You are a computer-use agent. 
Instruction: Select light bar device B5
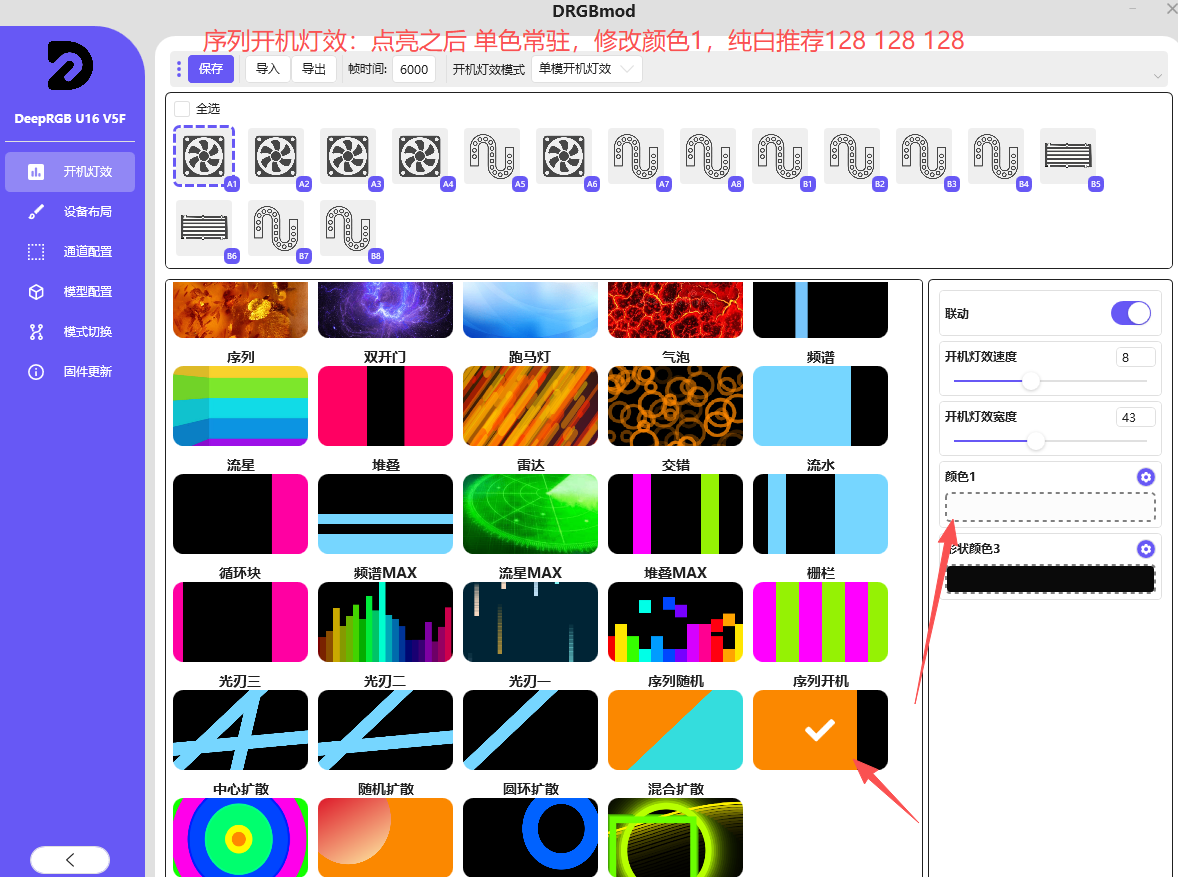point(1067,155)
